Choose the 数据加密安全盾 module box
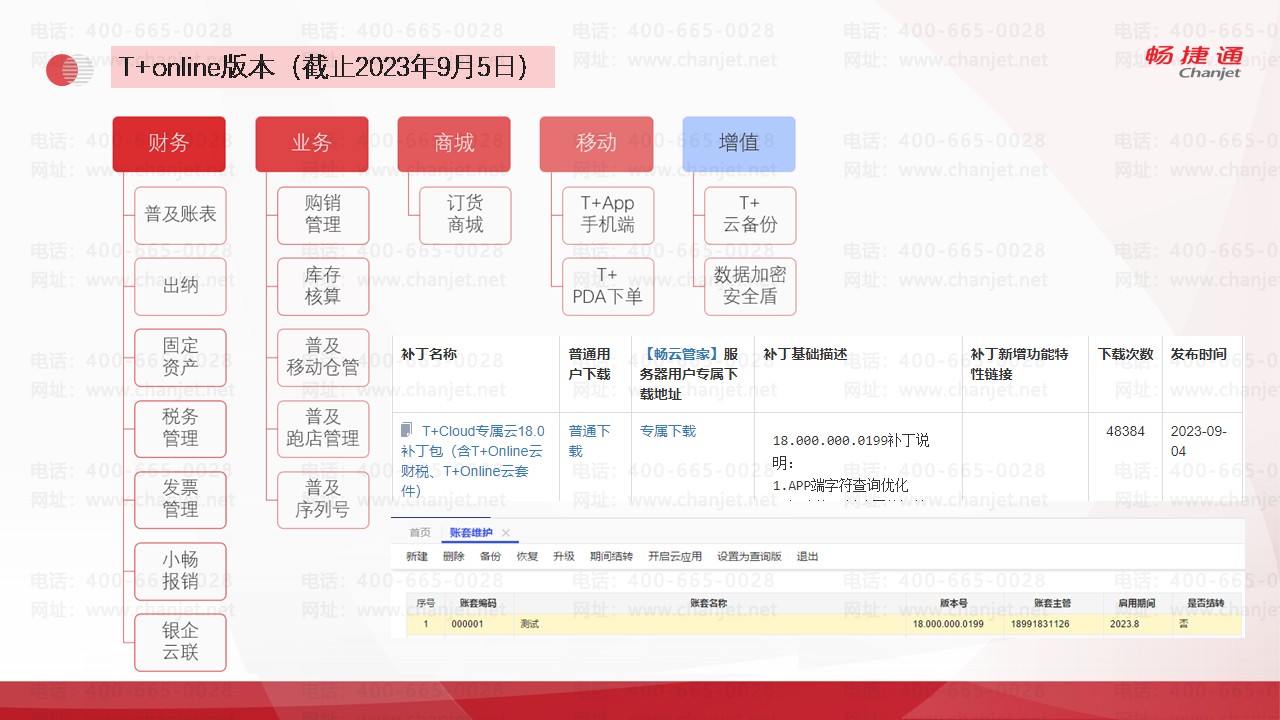The height and width of the screenshot is (720, 1280). pyautogui.click(x=750, y=286)
